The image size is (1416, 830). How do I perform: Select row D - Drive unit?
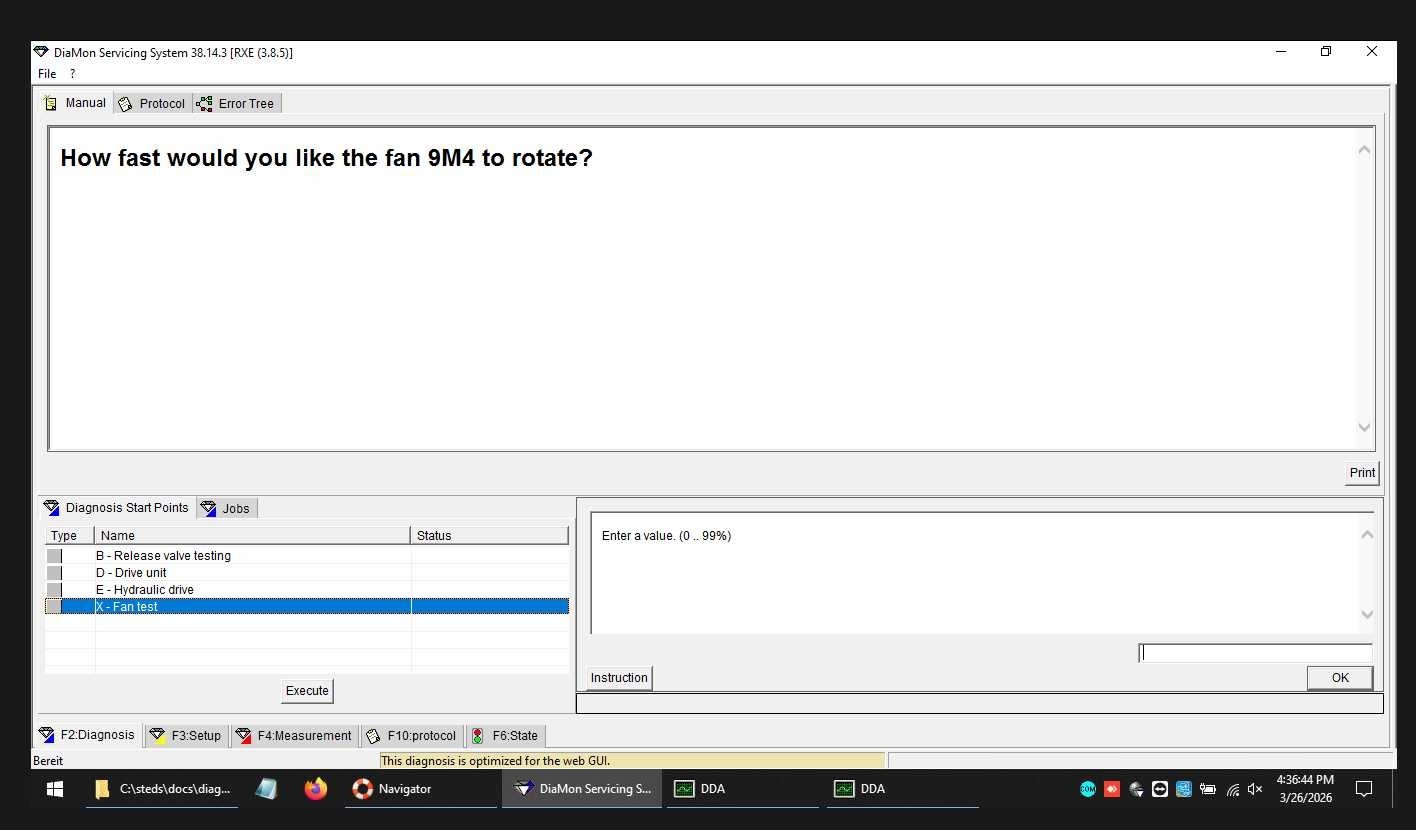click(x=306, y=573)
